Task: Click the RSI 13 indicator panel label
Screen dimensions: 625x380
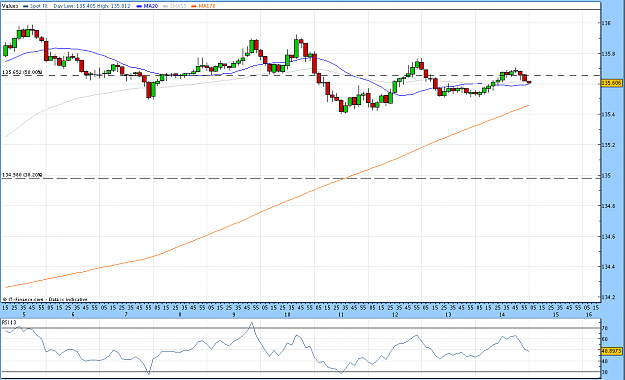Action: (9, 322)
